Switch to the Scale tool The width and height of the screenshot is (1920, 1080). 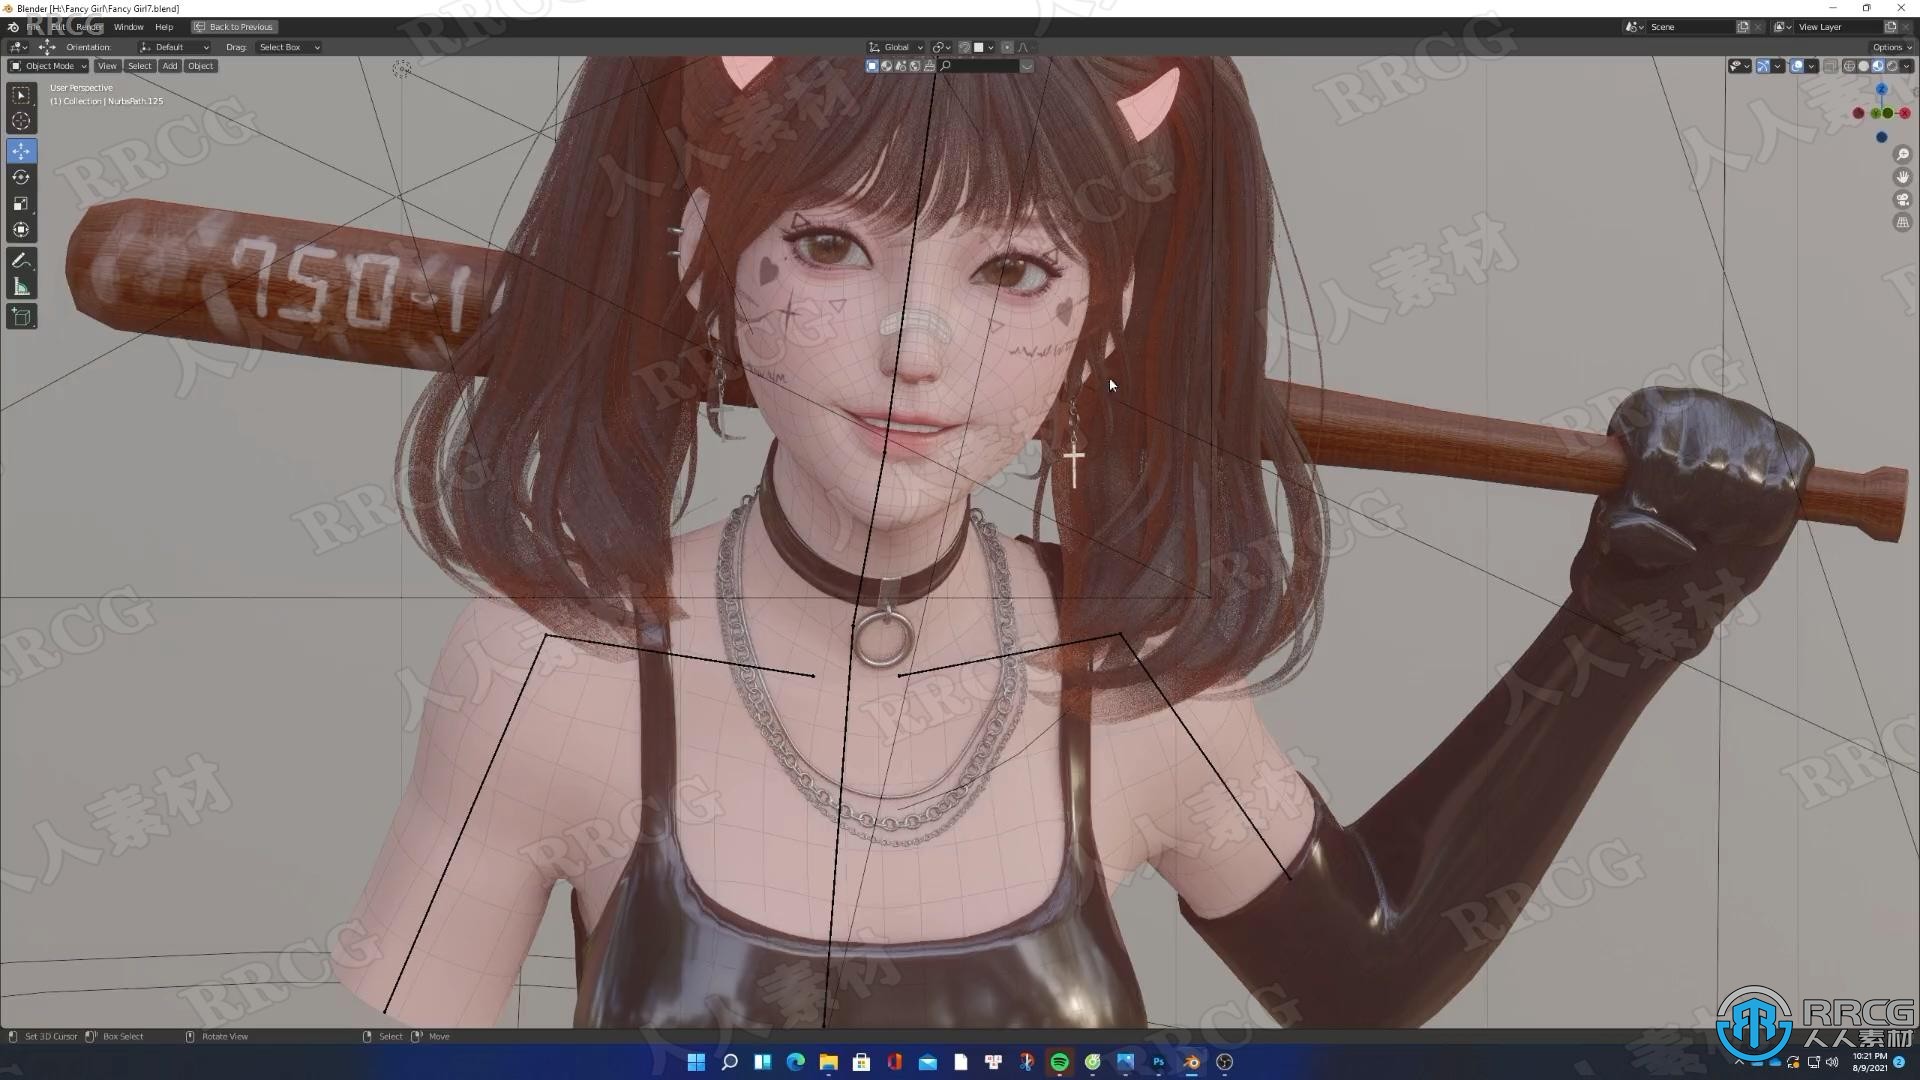tap(21, 203)
